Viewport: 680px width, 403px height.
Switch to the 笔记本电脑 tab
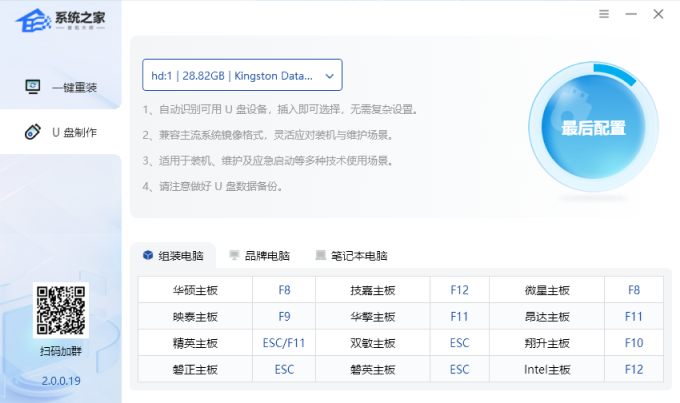coord(351,256)
